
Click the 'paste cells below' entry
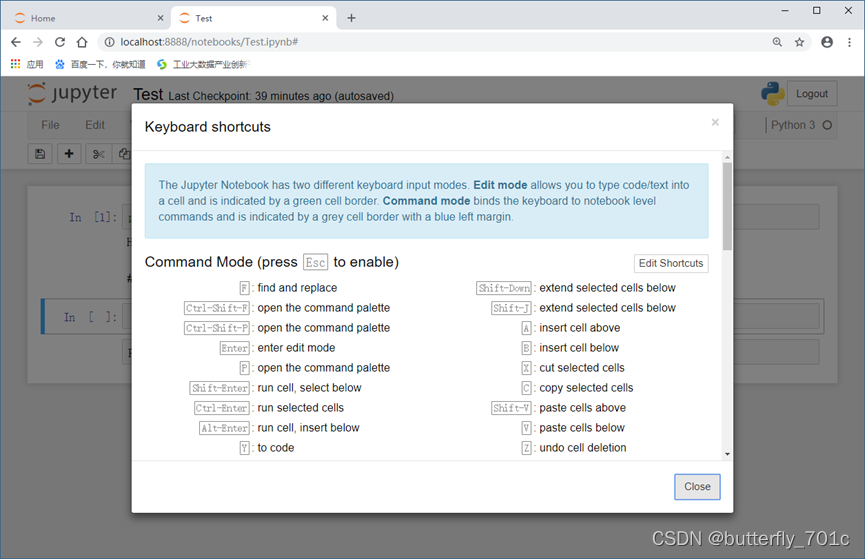[581, 428]
